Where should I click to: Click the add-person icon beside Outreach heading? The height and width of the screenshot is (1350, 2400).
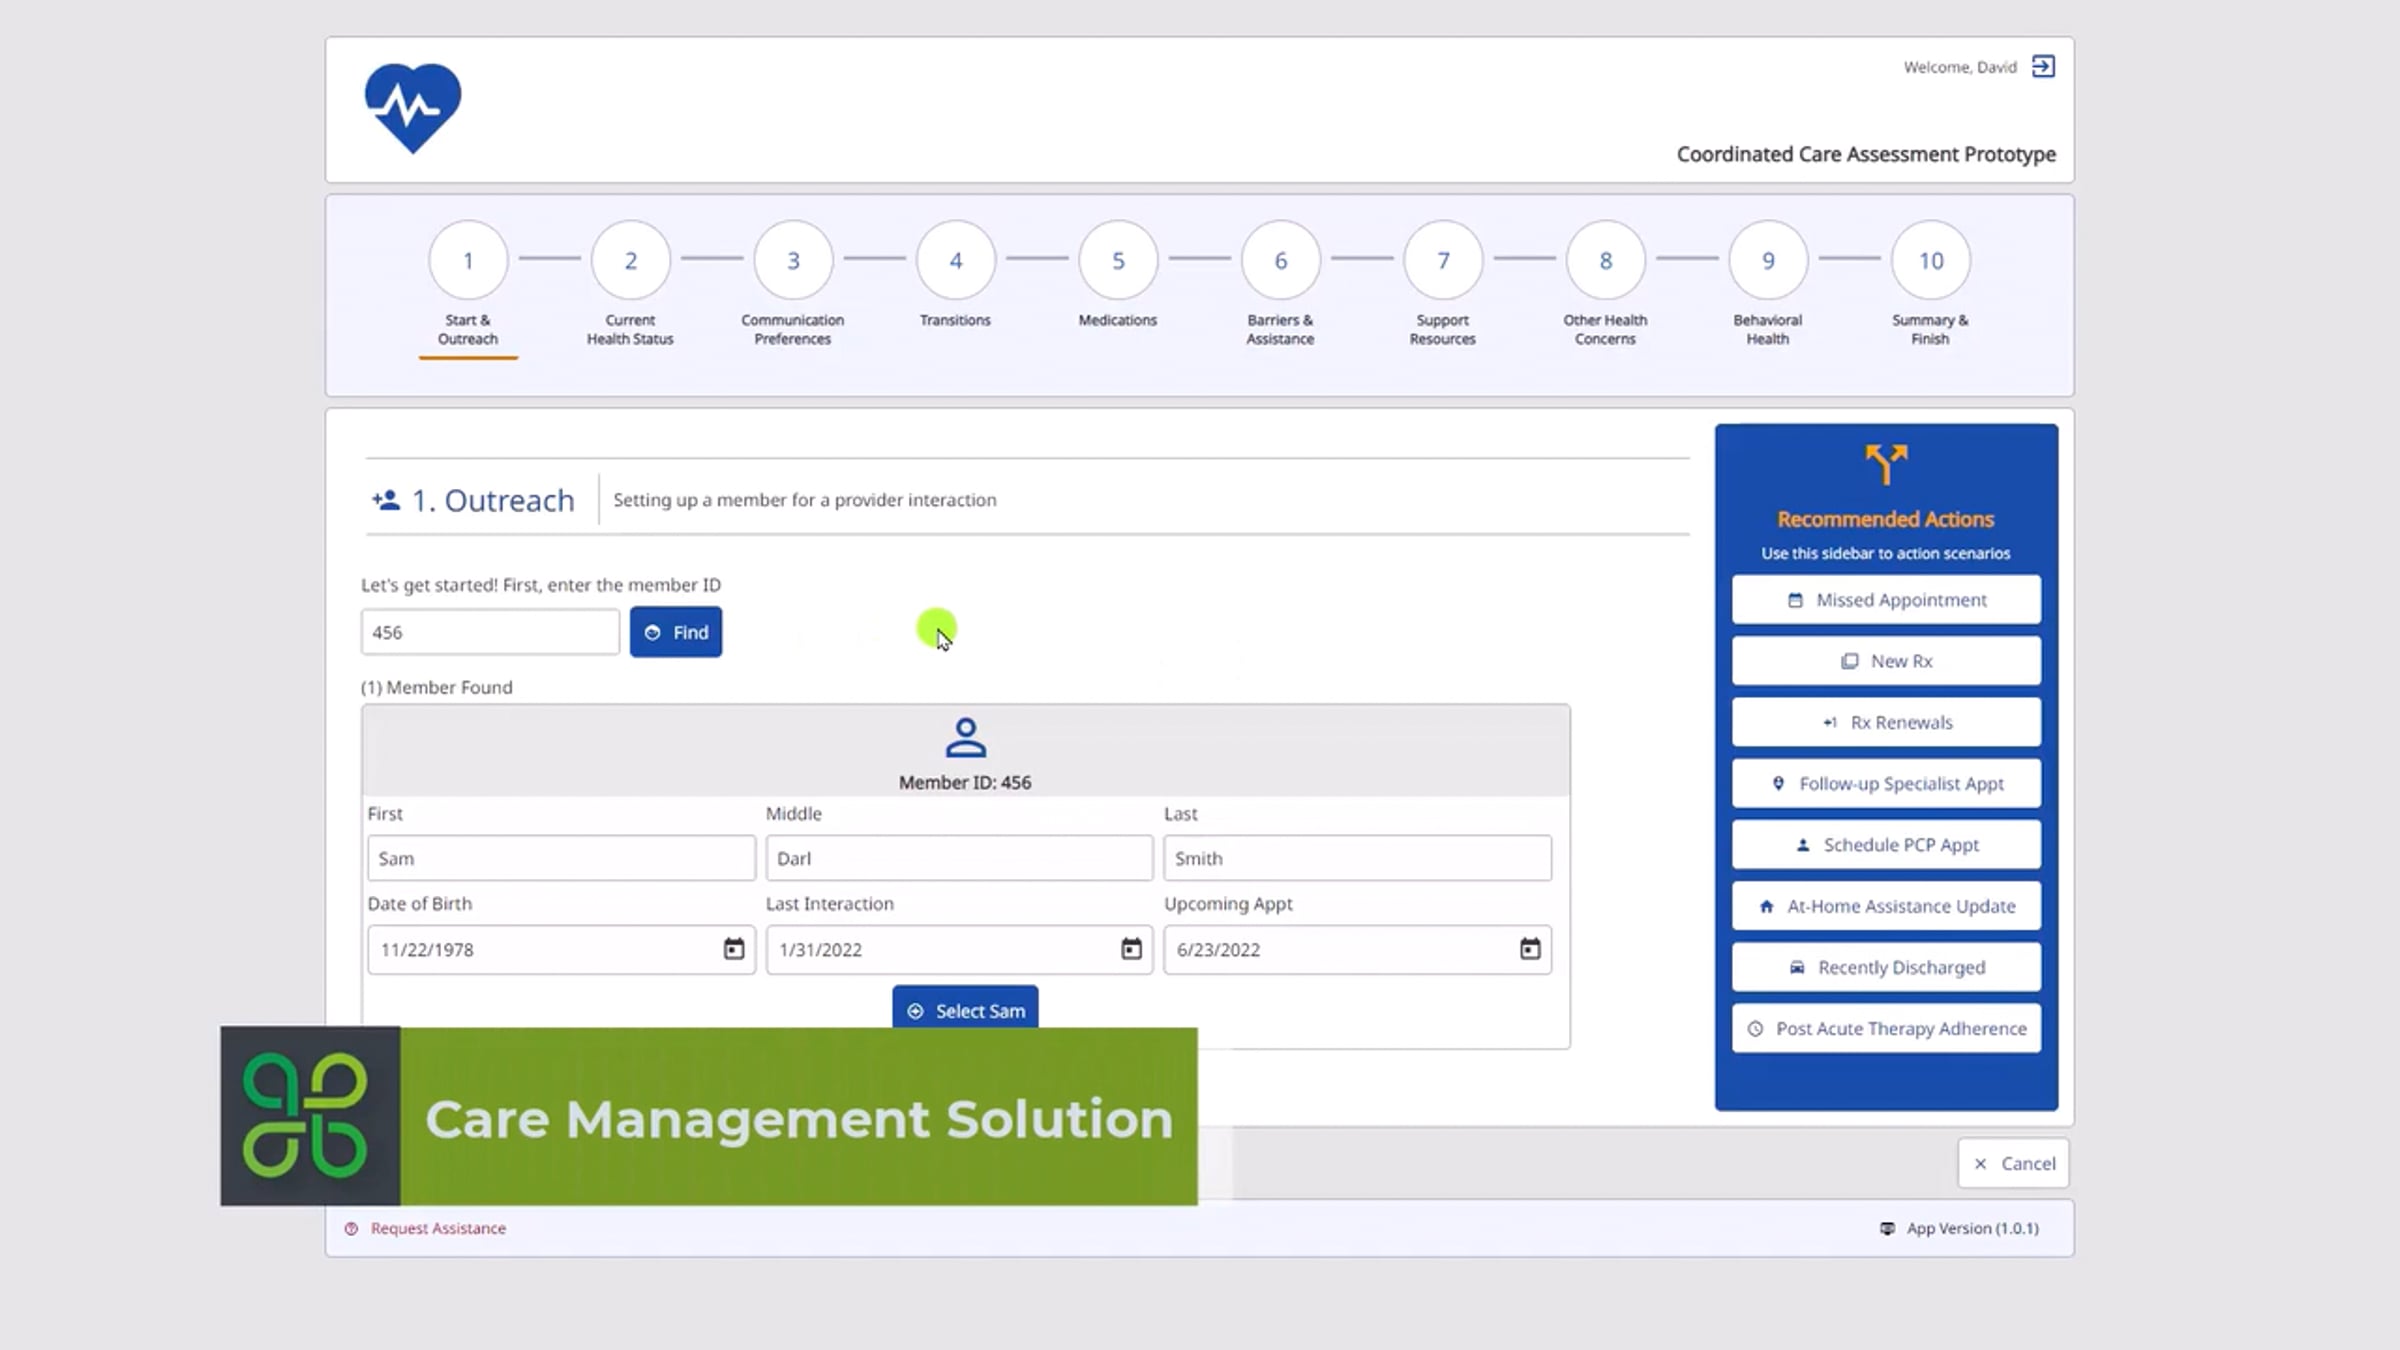coord(386,499)
